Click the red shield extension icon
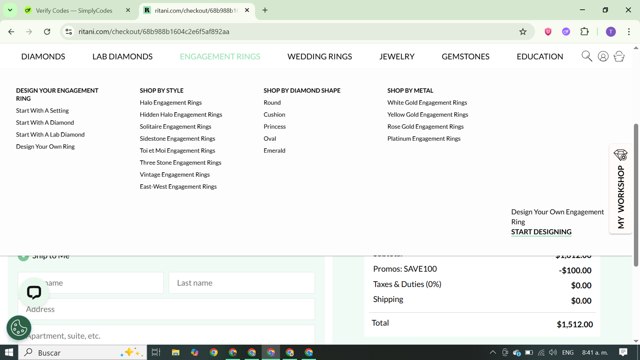The image size is (640, 360). (548, 31)
